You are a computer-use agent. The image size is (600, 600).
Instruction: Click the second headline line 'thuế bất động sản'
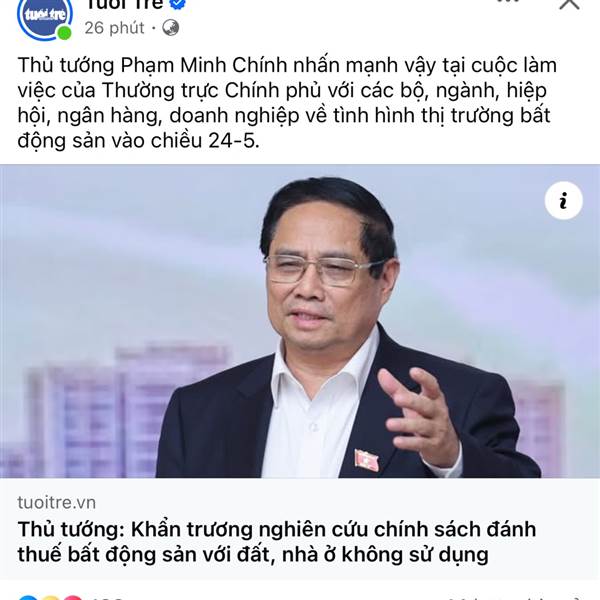pyautogui.click(x=253, y=555)
